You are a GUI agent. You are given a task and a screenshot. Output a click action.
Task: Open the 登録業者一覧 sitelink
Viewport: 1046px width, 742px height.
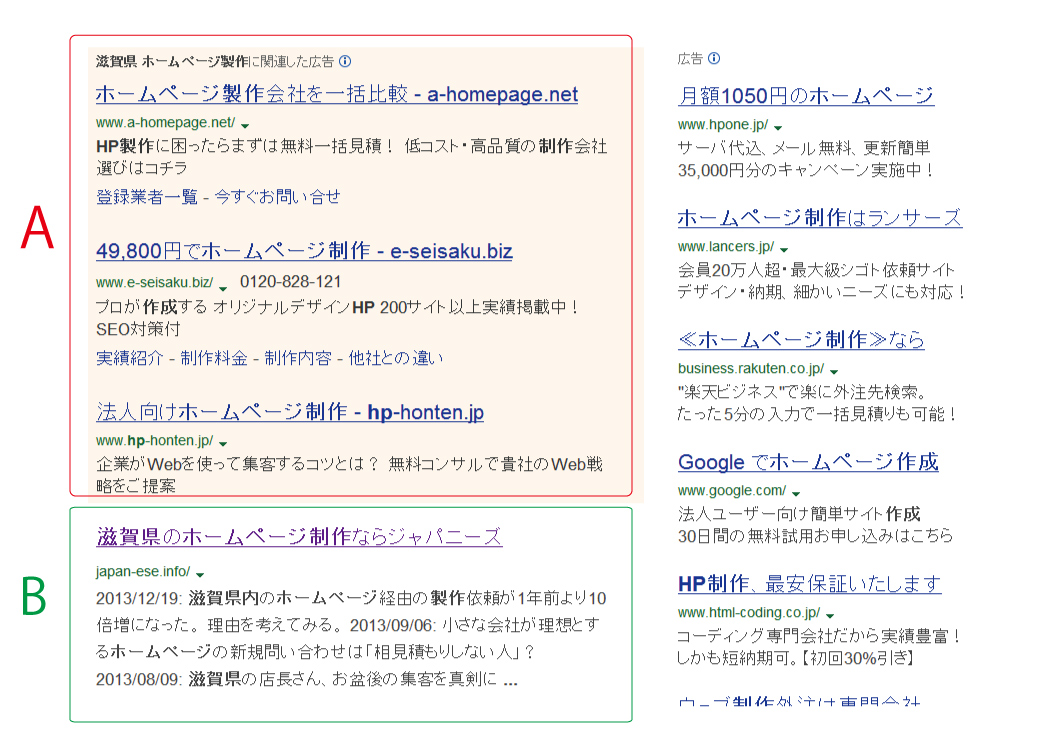click(147, 197)
